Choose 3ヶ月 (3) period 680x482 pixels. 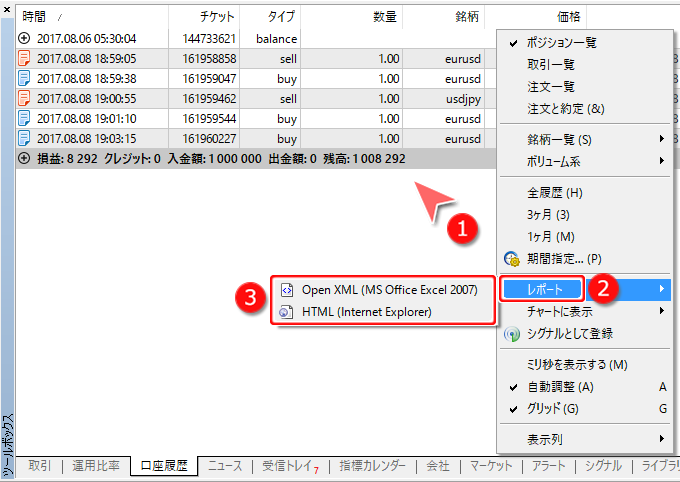[585, 215]
